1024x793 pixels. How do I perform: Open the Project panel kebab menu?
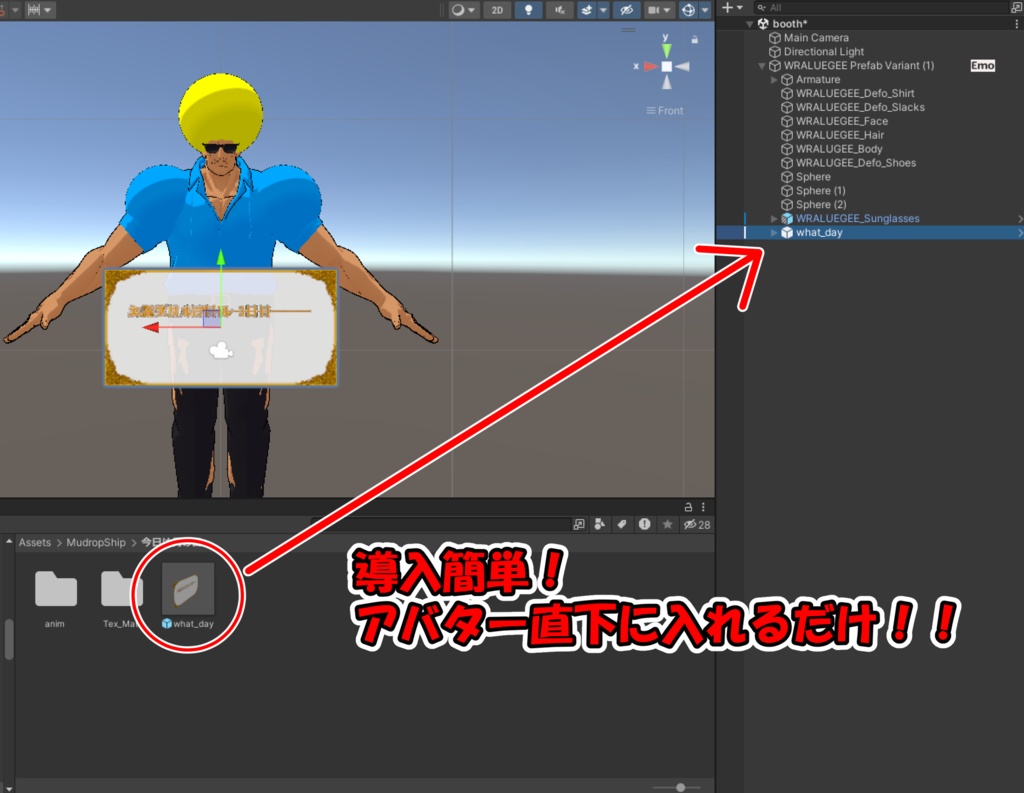pos(703,507)
